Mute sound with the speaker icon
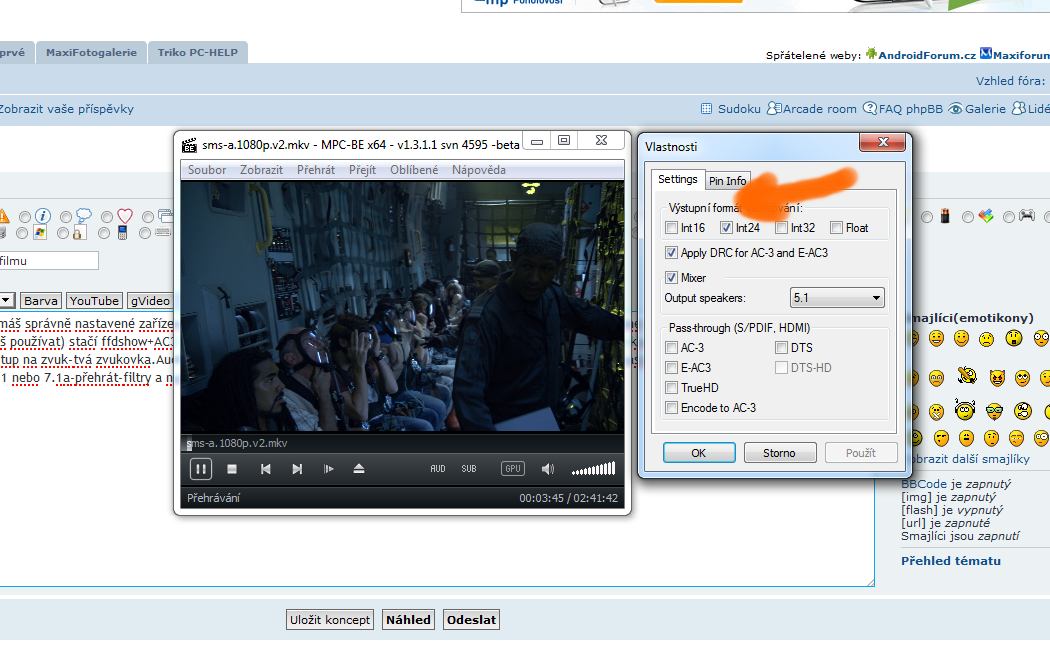 coord(548,469)
